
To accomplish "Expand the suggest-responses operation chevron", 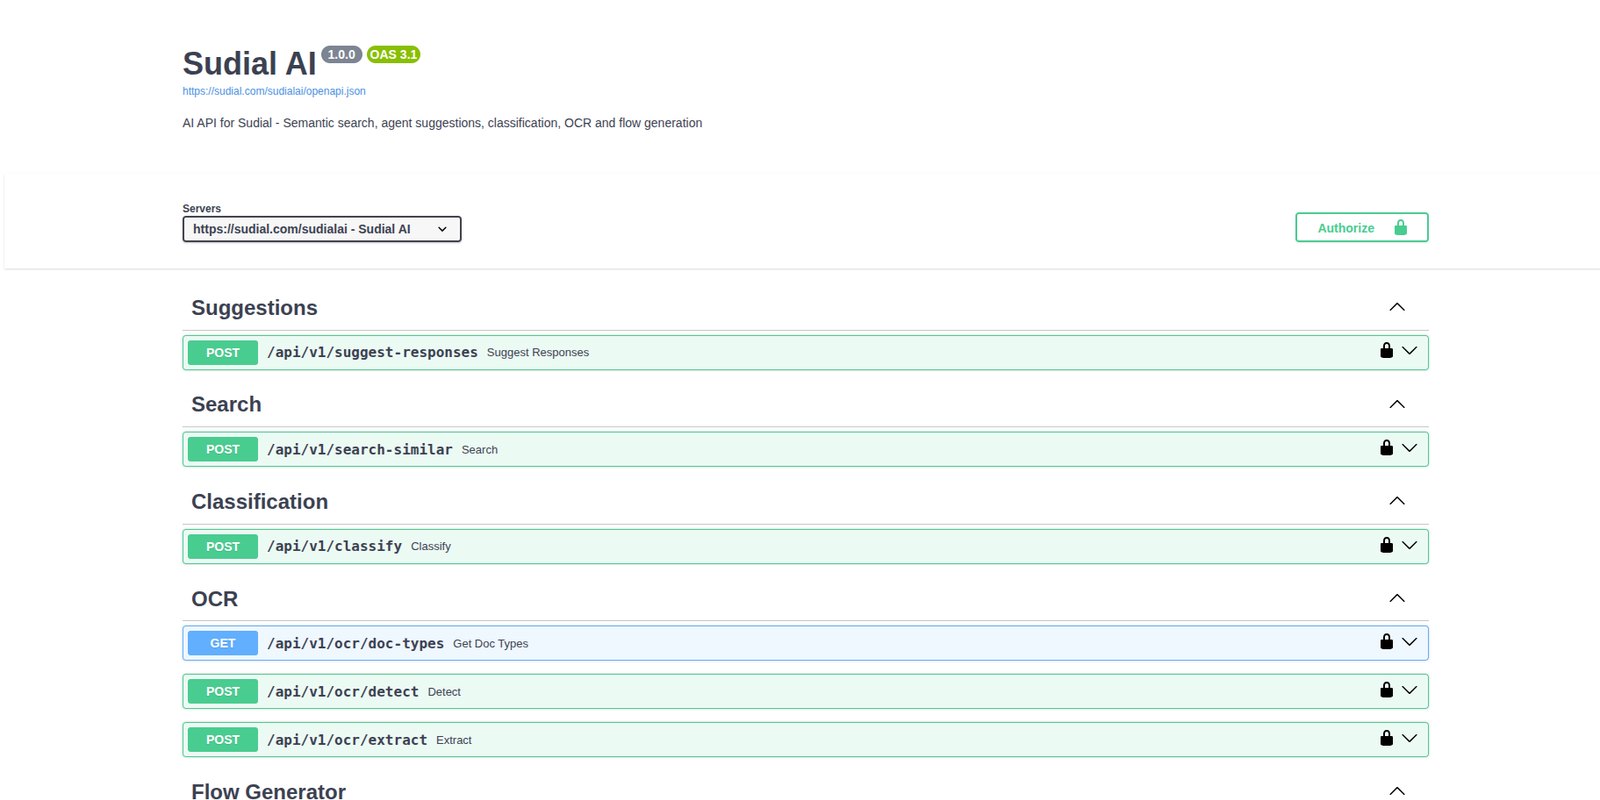I will click(x=1410, y=351).
